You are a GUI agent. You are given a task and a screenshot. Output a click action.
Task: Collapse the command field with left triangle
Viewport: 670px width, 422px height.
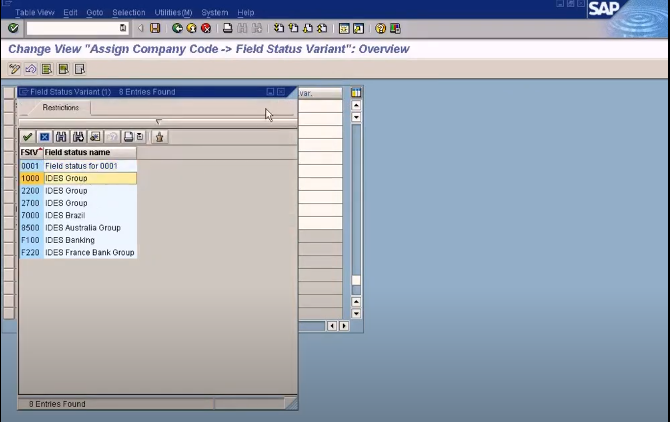[x=141, y=29]
